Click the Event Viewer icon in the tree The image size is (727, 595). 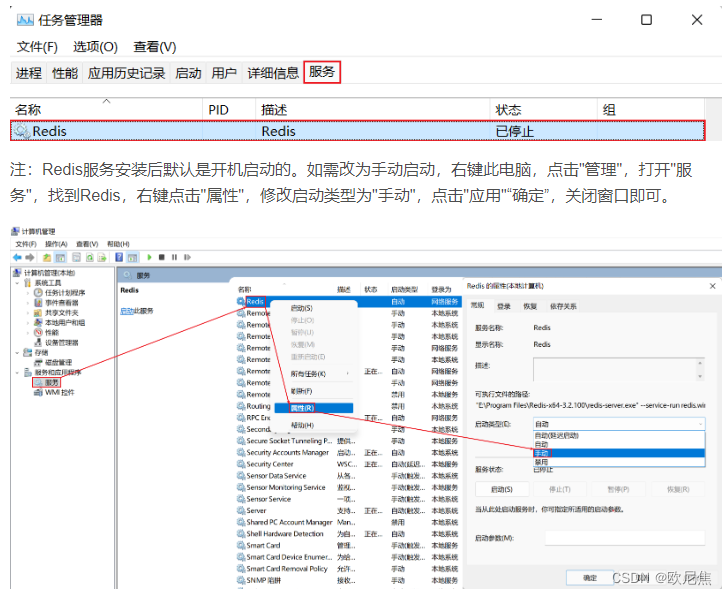click(38, 303)
